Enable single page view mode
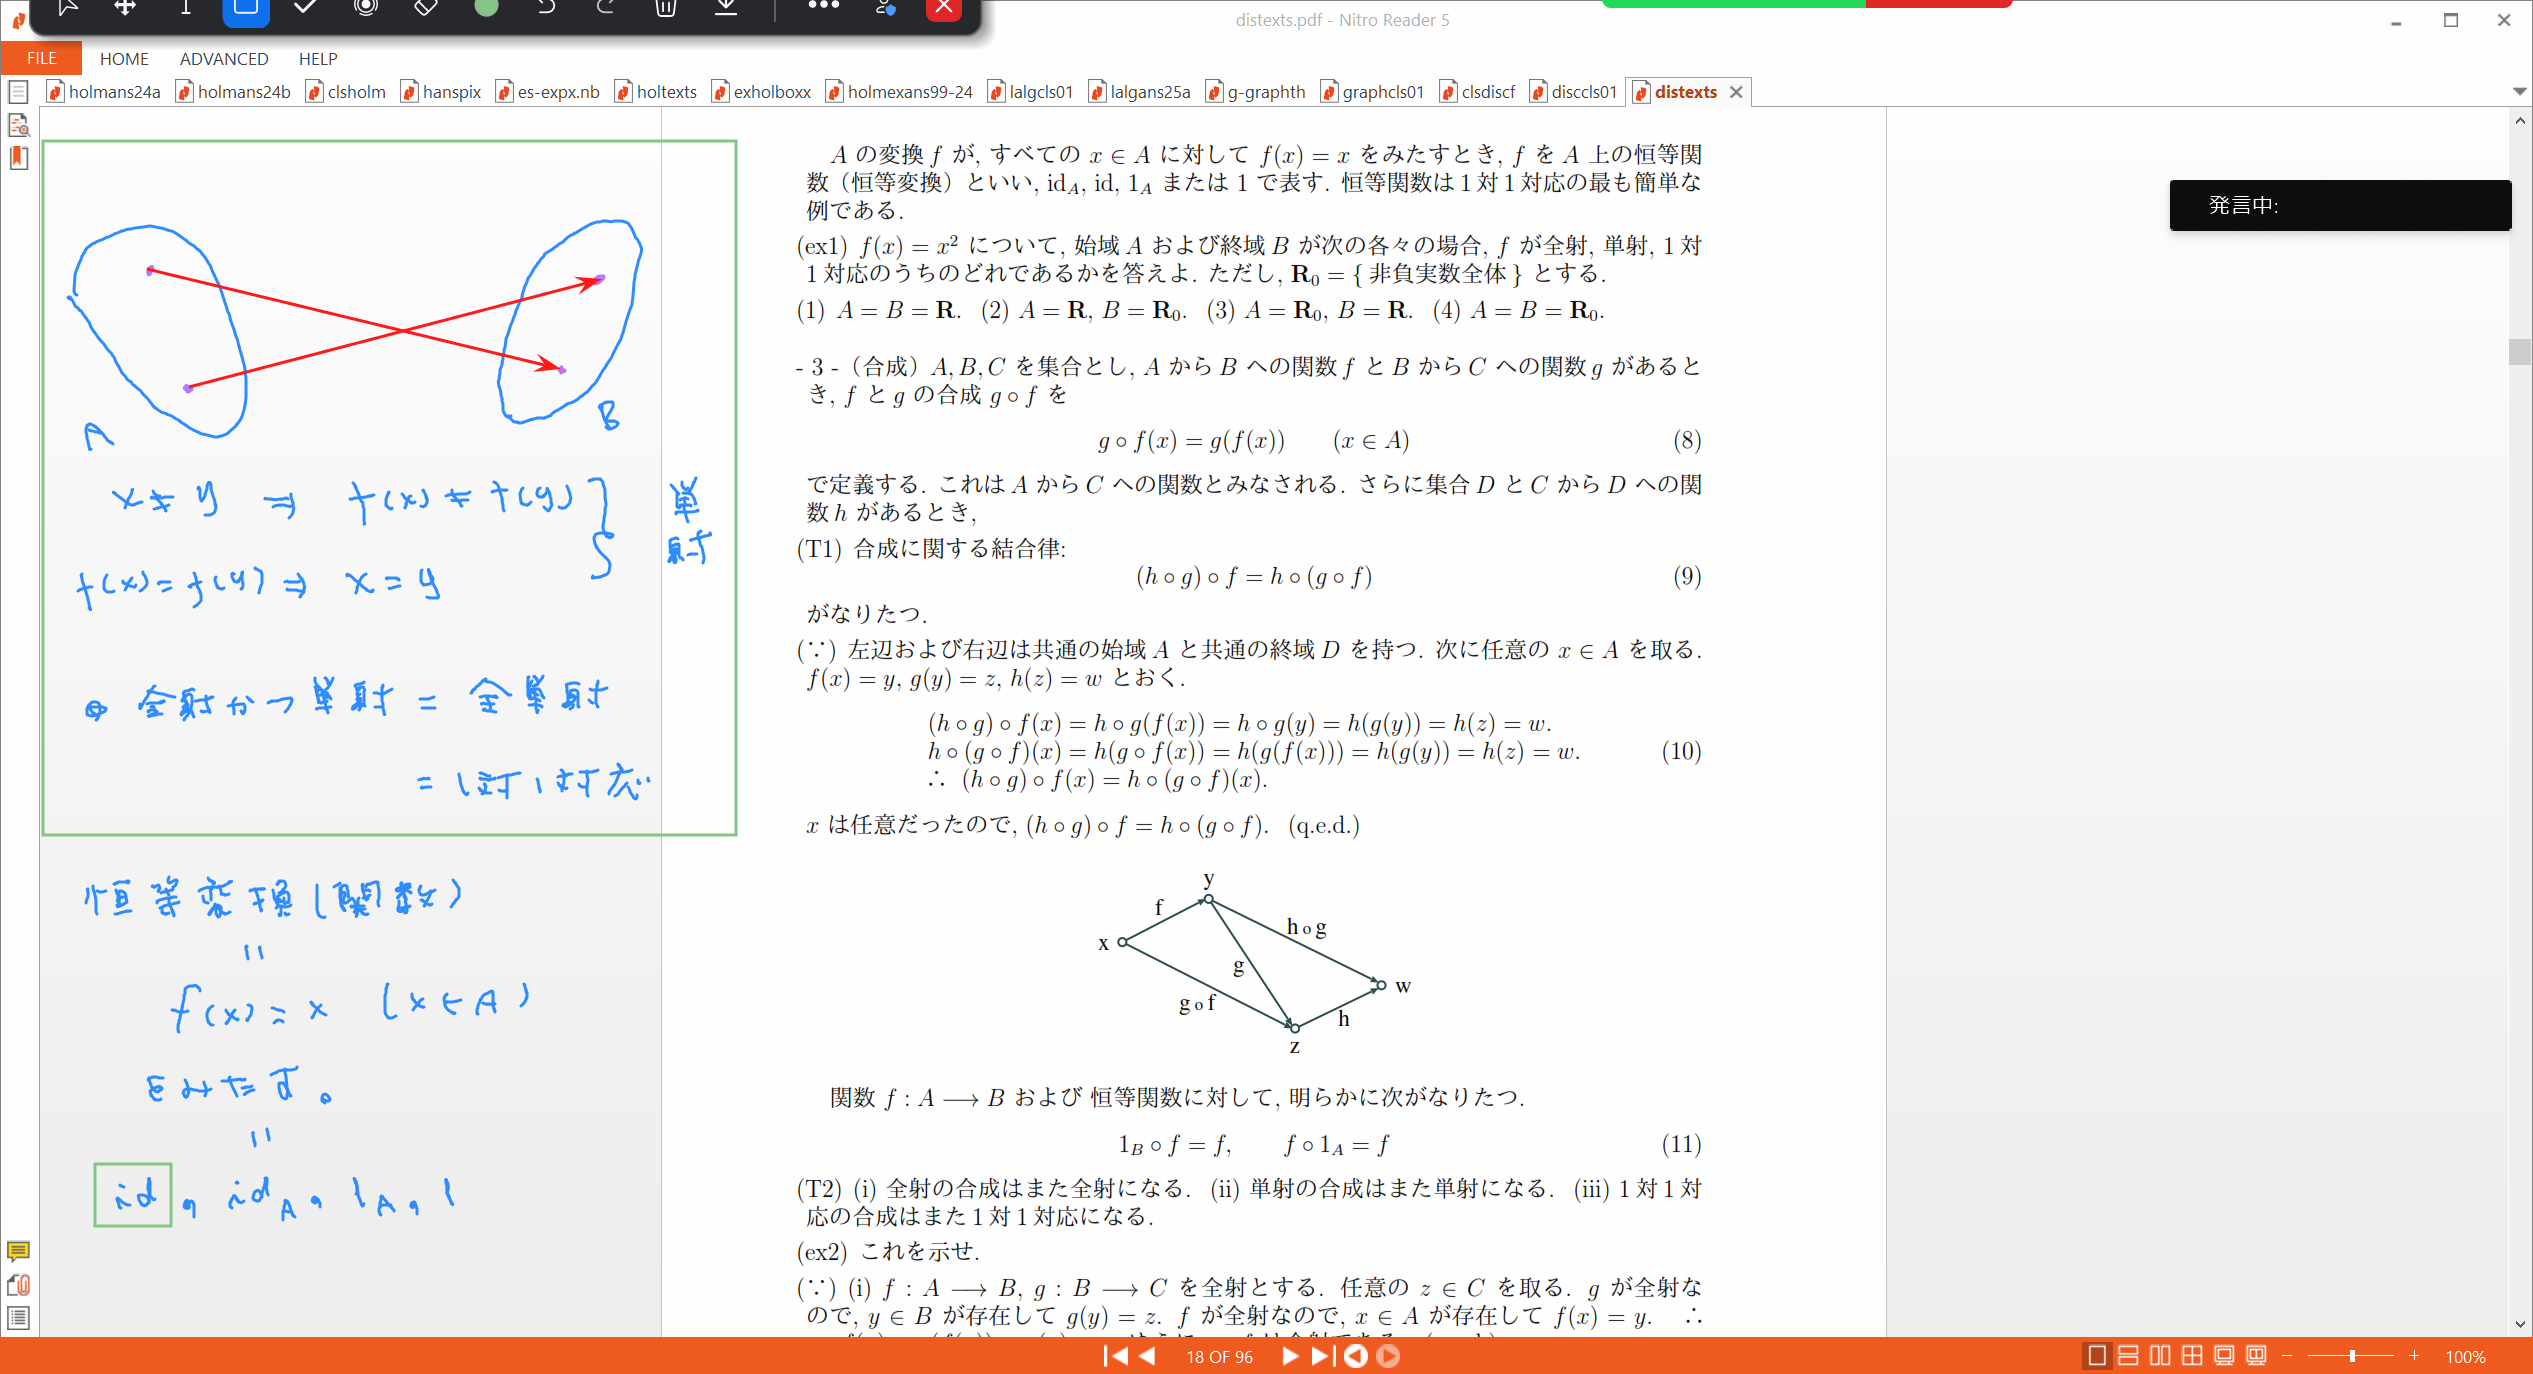Image resolution: width=2533 pixels, height=1374 pixels. click(x=2097, y=1356)
